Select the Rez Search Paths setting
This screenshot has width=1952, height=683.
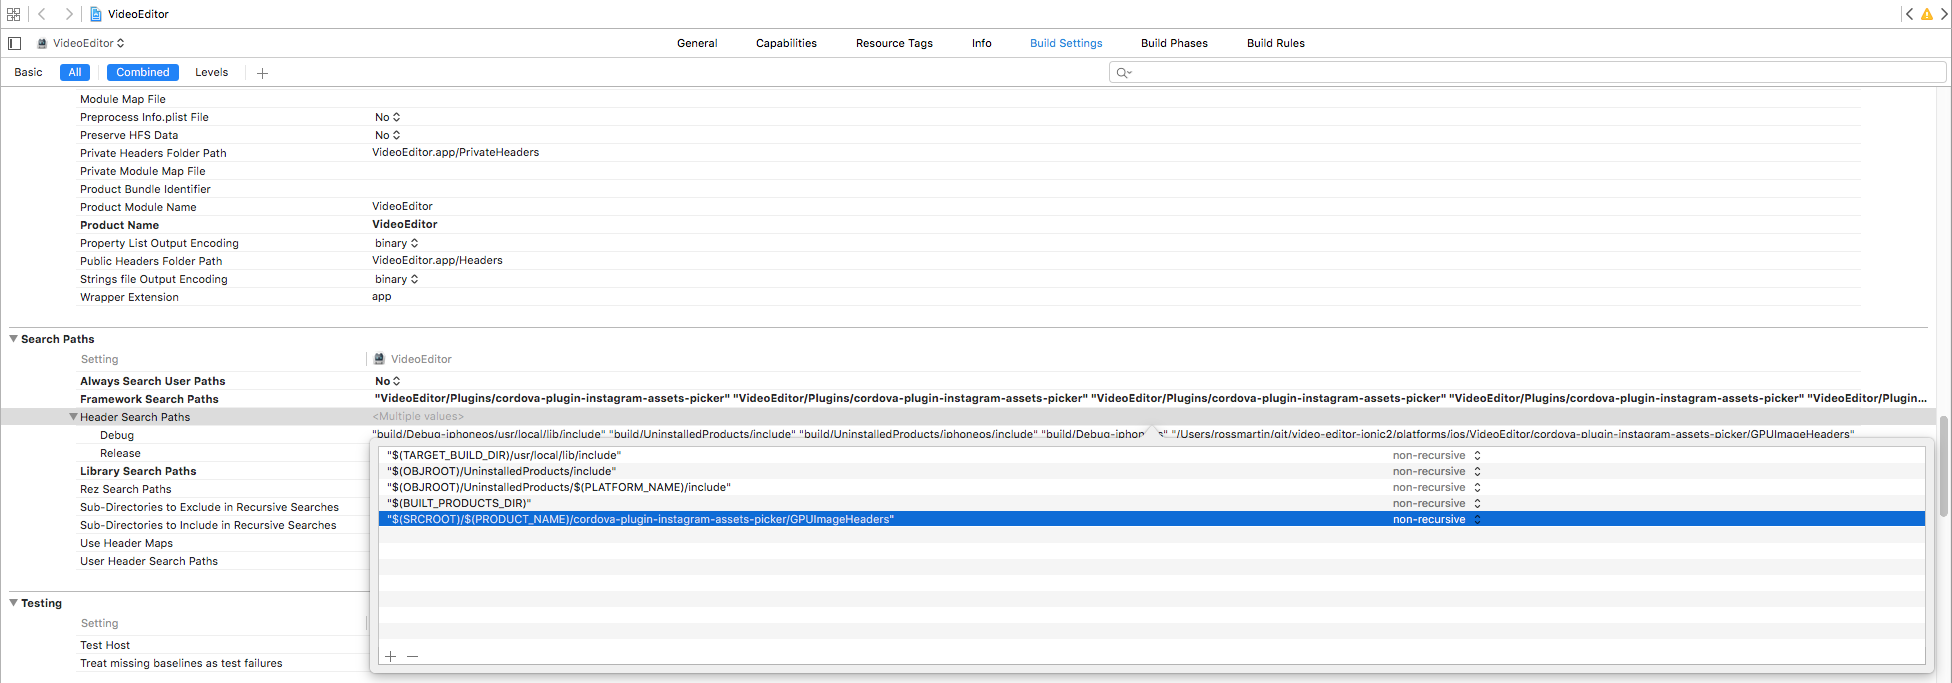click(125, 489)
